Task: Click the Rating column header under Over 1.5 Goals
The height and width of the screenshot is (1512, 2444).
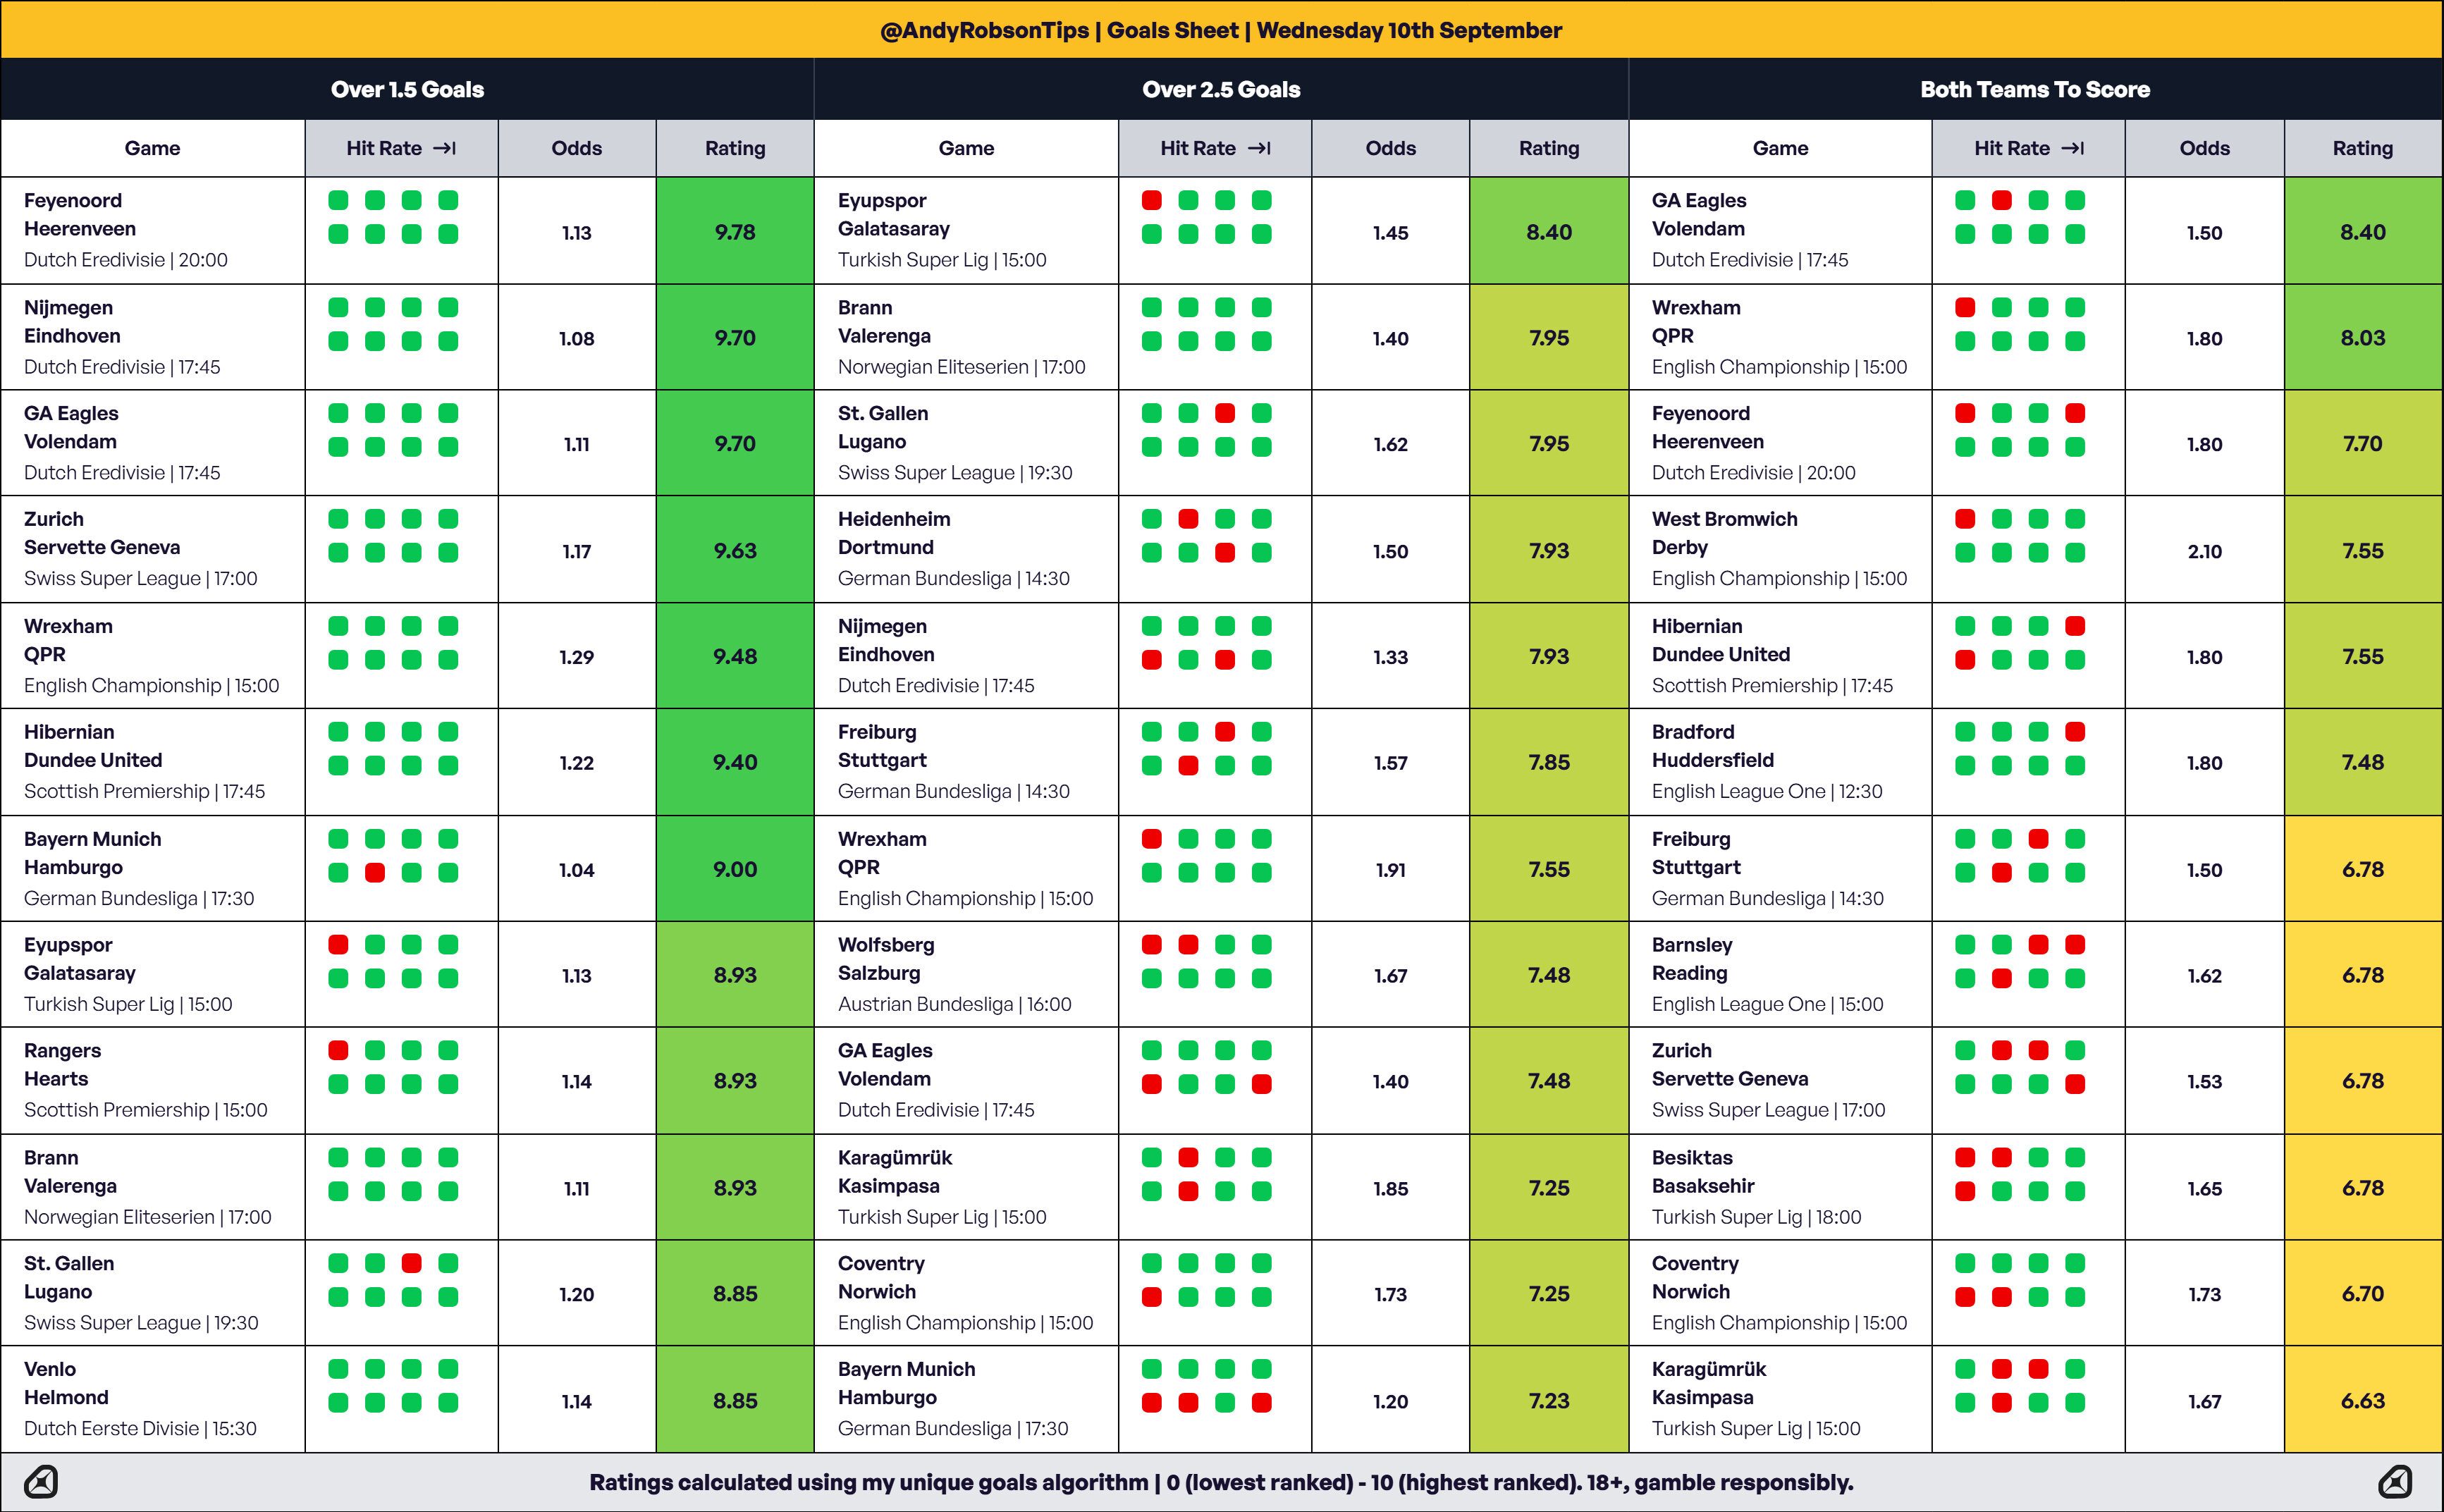Action: (735, 148)
